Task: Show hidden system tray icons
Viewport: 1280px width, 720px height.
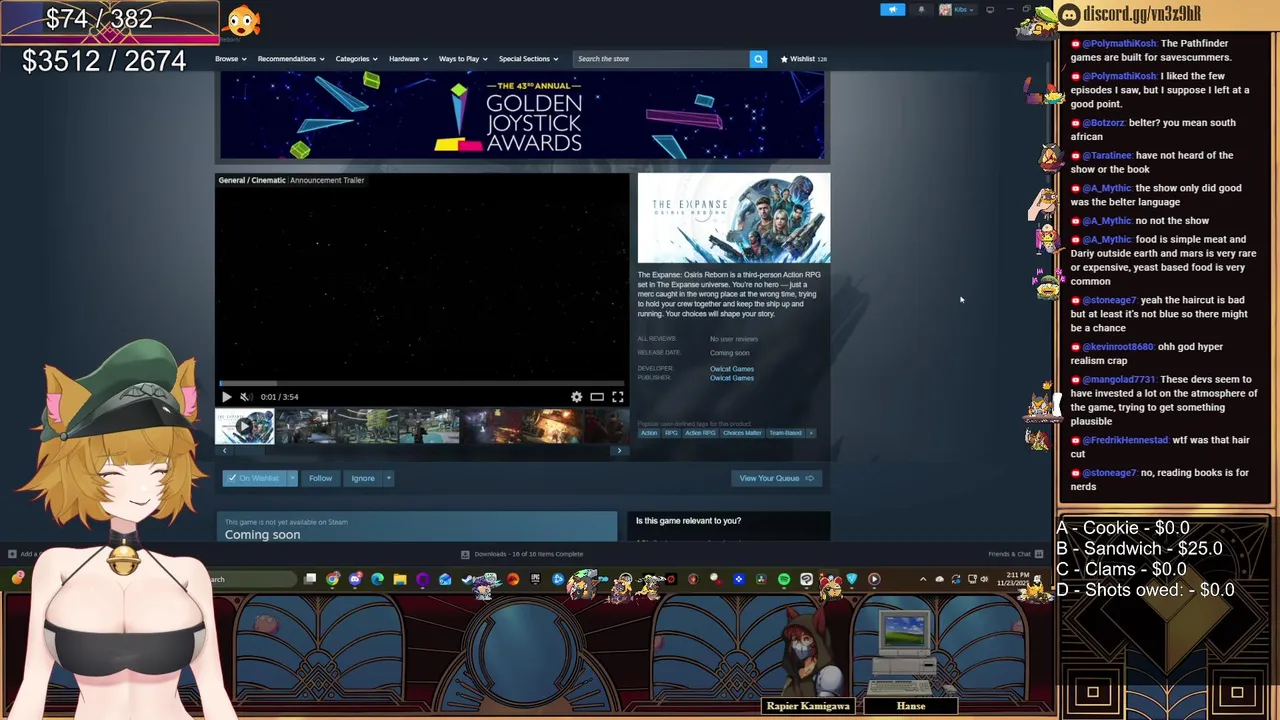Action: [923, 579]
